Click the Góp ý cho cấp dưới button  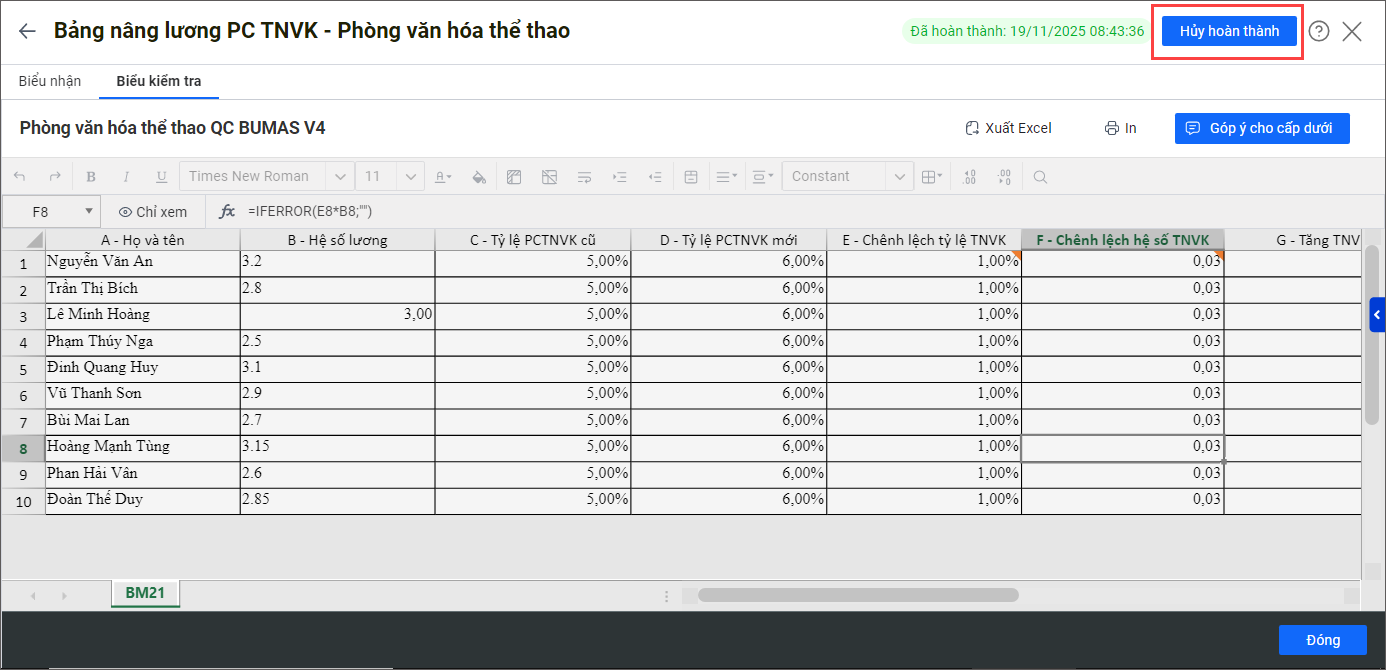tap(1262, 128)
